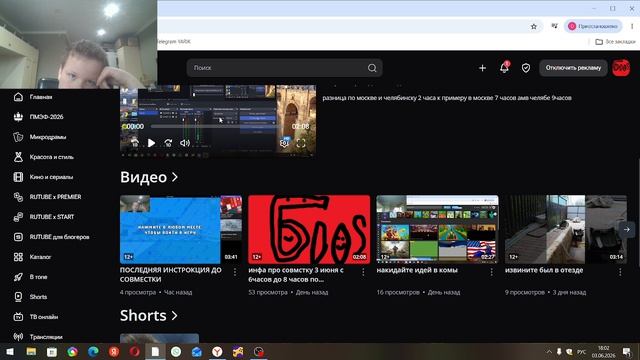Open the В топе trending section

coord(30,277)
